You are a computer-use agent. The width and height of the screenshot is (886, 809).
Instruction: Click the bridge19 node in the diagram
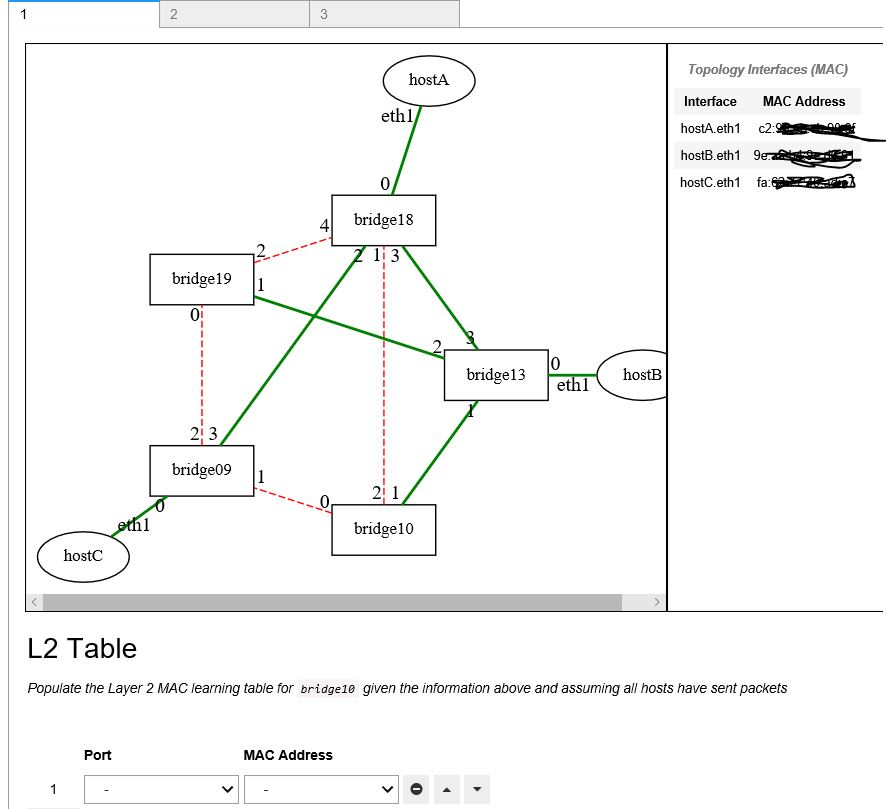point(201,279)
